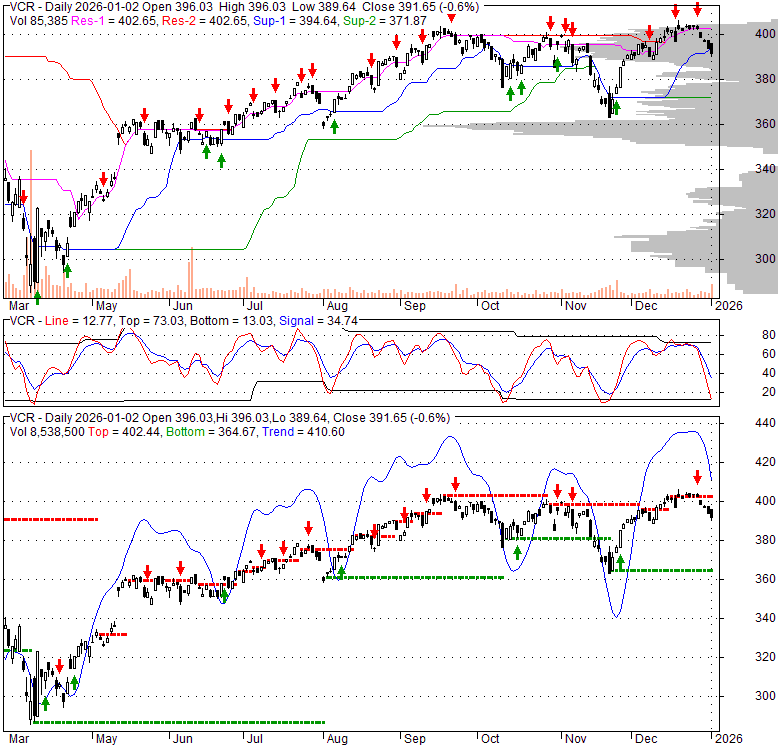This screenshot has width=780, height=745.
Task: Click the 40 oscillator axis label
Action: (769, 372)
